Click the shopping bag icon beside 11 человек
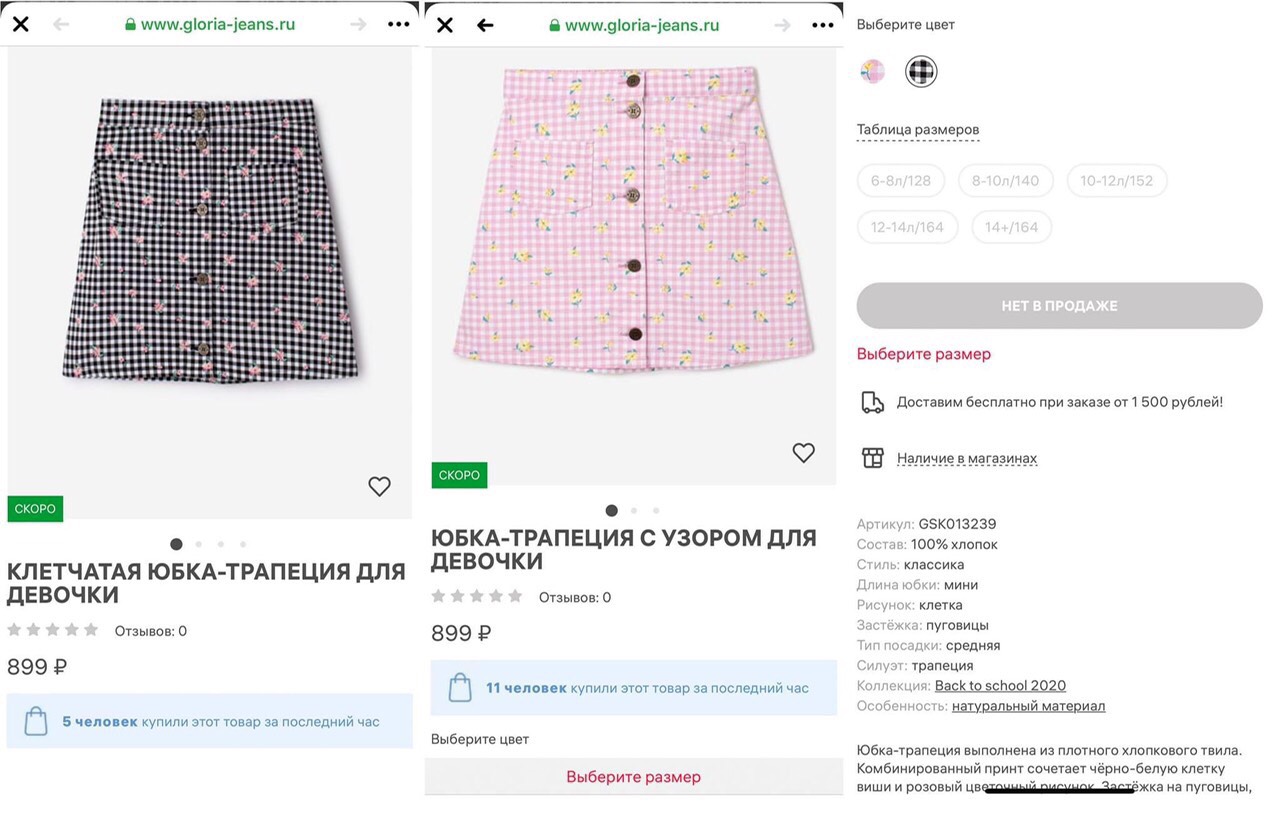 460,688
